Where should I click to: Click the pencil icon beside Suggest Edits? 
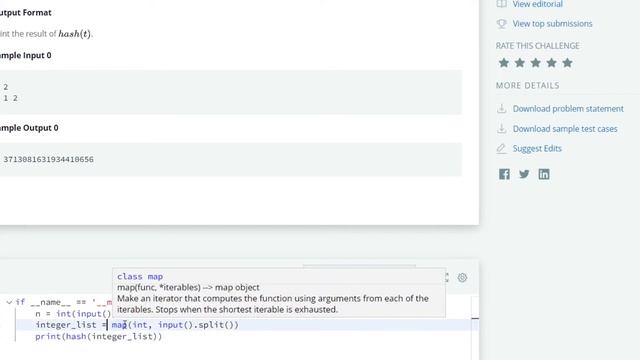point(501,149)
